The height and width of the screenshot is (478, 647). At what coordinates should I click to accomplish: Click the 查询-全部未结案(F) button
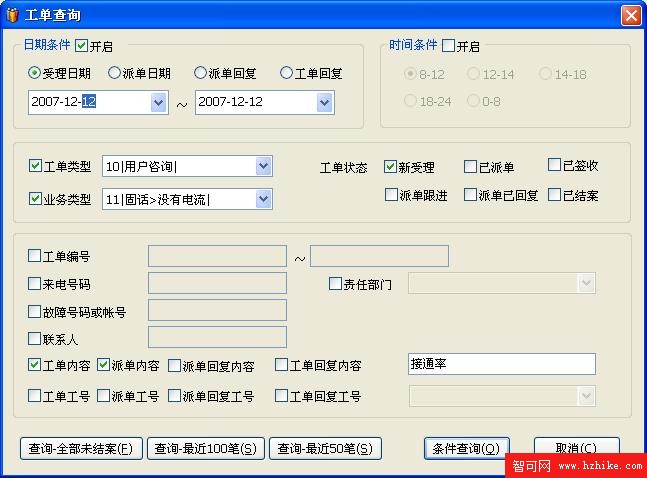tap(81, 449)
